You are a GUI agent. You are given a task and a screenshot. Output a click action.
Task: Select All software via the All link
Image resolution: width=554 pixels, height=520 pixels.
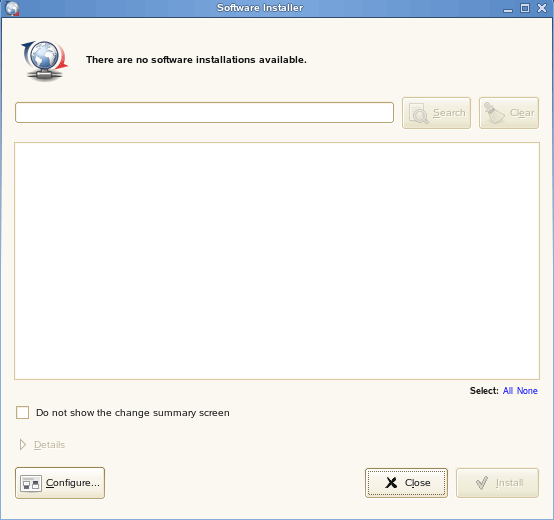point(508,391)
